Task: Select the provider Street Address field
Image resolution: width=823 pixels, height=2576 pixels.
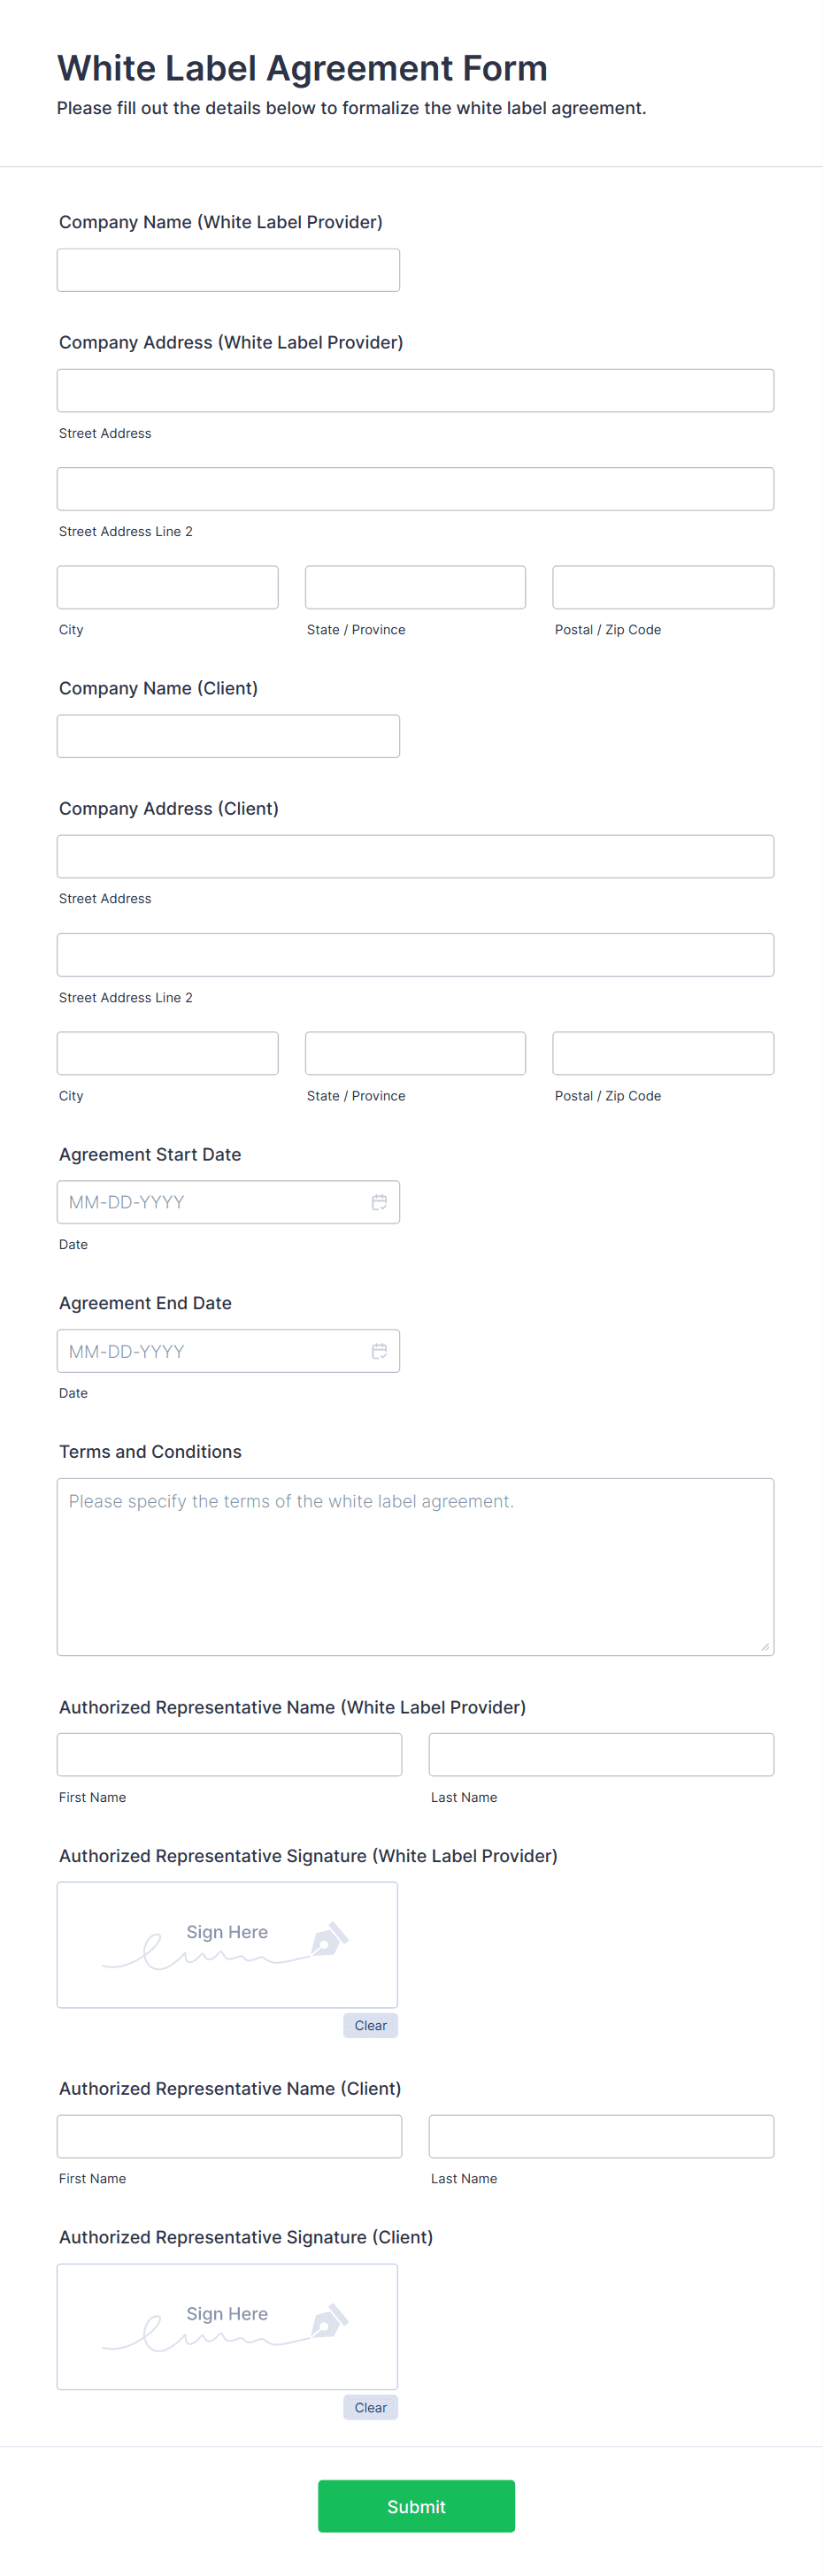Action: coord(415,390)
